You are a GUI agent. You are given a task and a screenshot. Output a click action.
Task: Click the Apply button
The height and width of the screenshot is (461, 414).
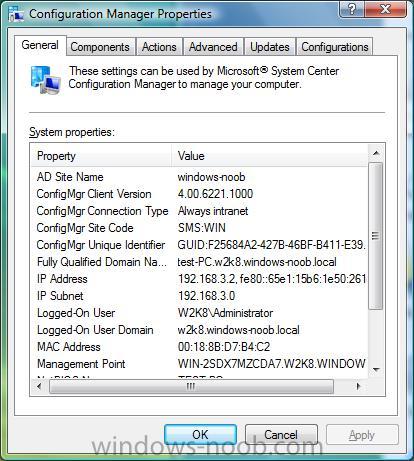(x=362, y=435)
